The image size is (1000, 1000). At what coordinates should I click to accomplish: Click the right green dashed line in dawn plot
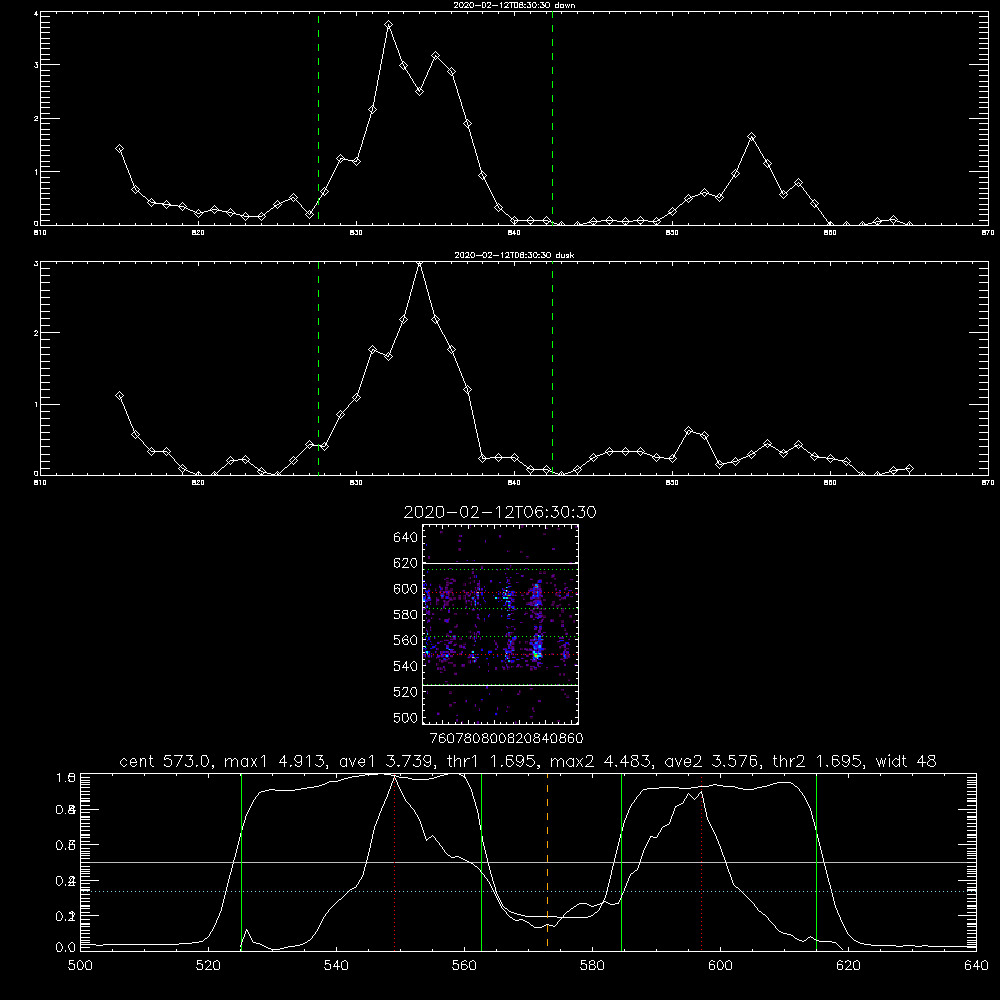pos(552,119)
